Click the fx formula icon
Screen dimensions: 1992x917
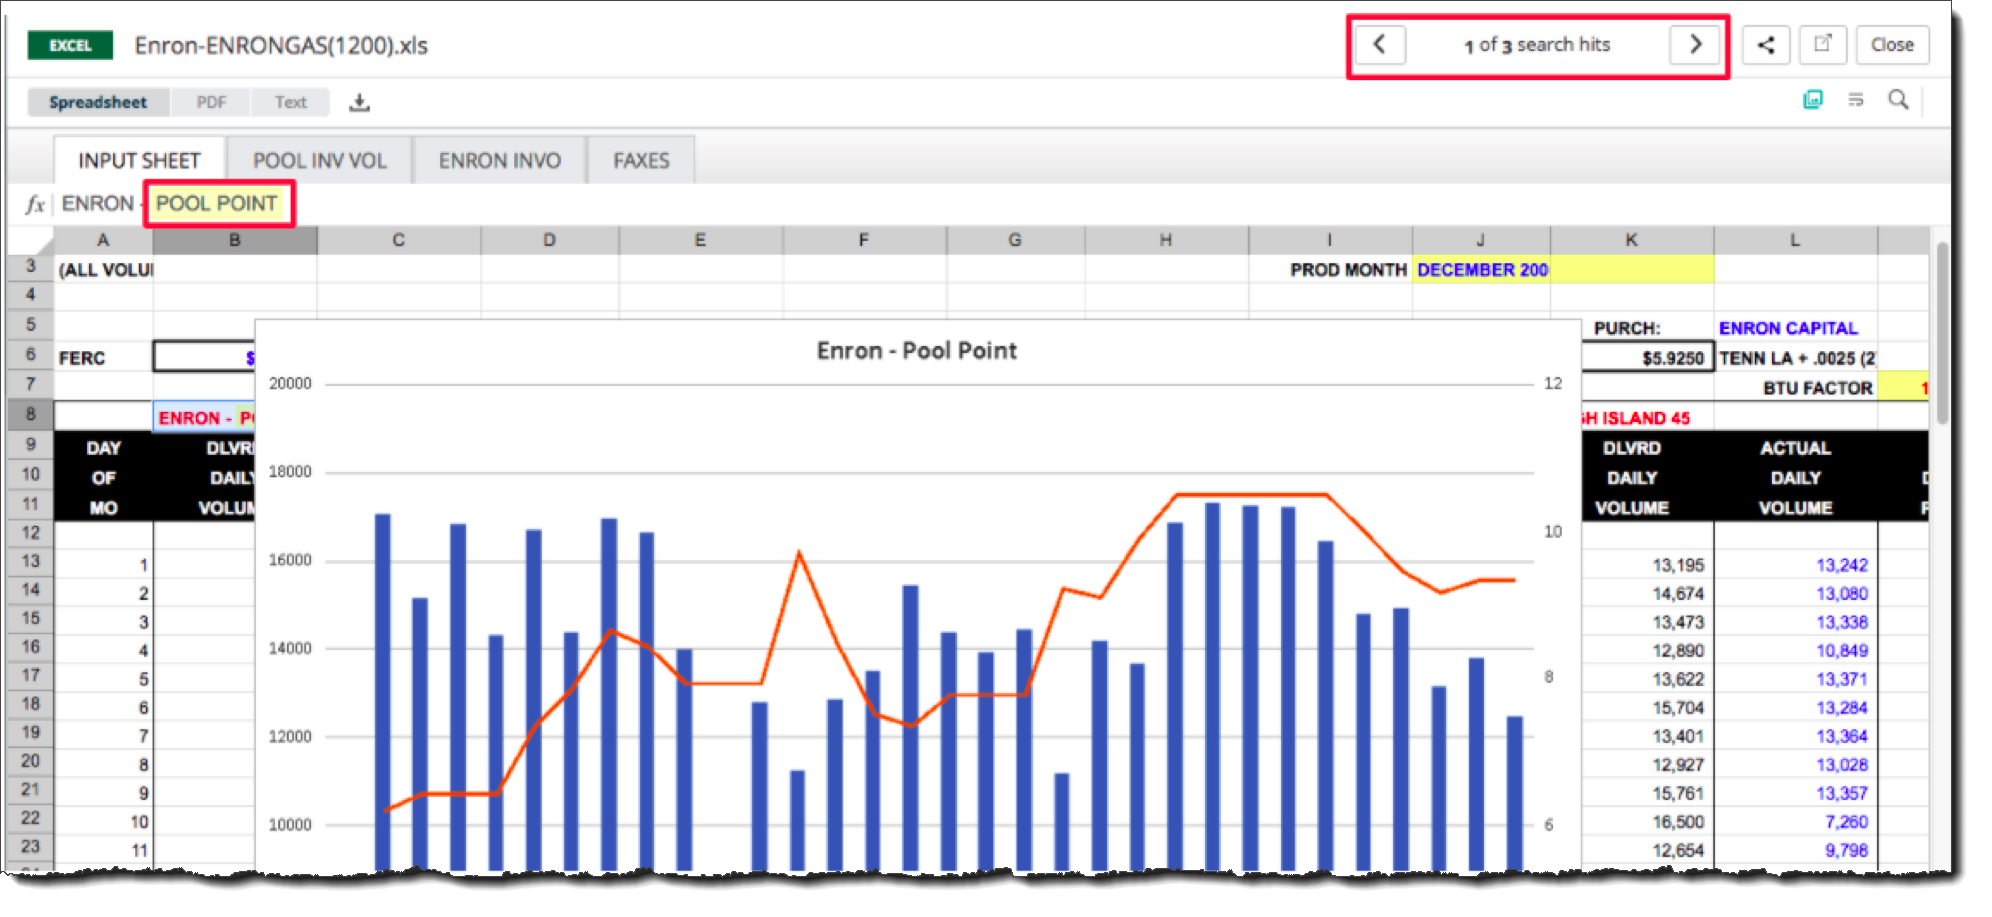tap(35, 204)
